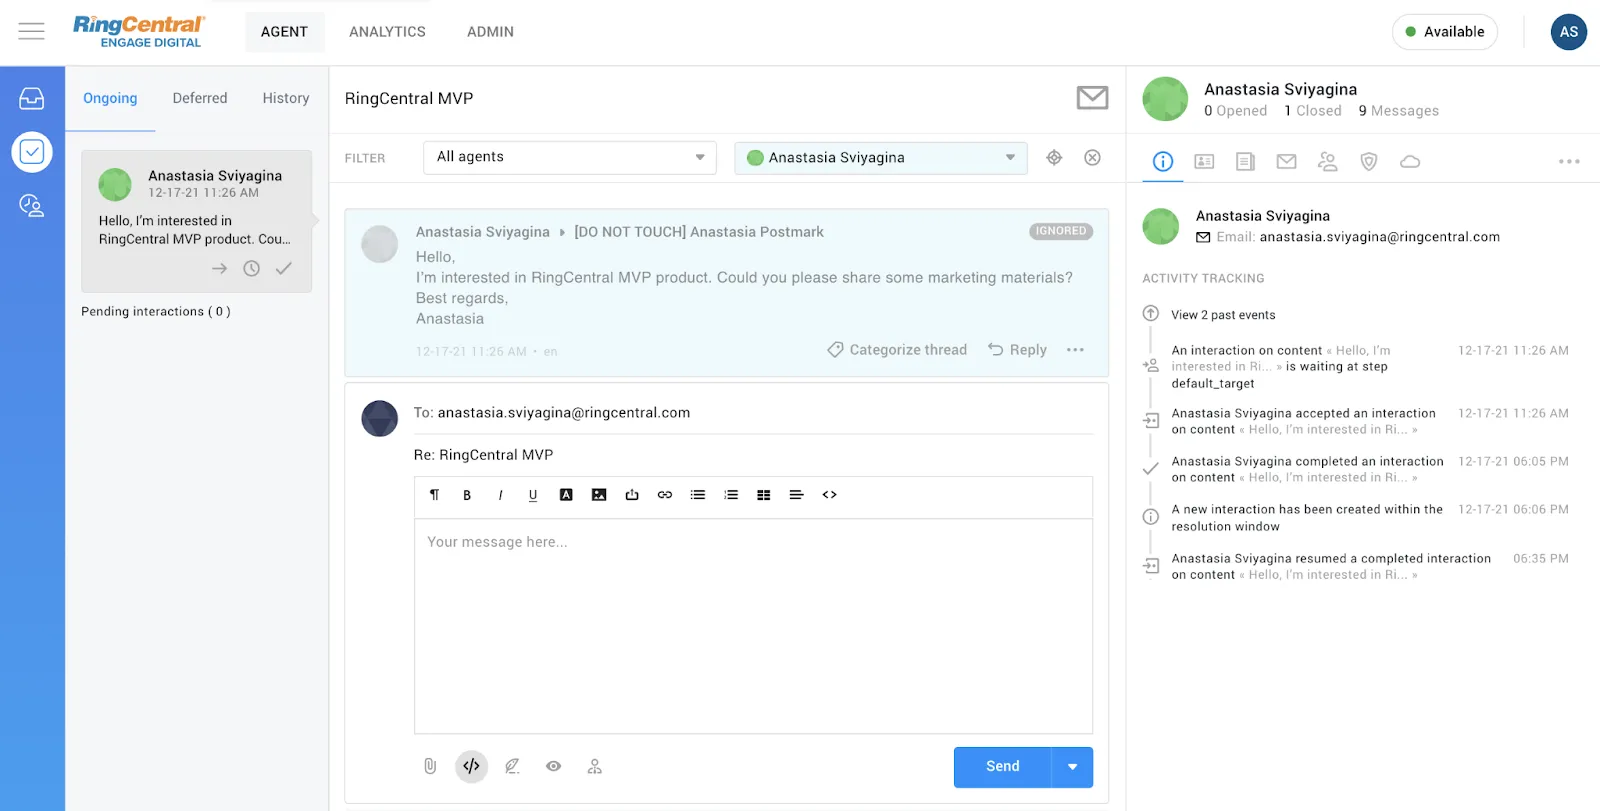Click the shield icon in customer panel

point(1369,161)
